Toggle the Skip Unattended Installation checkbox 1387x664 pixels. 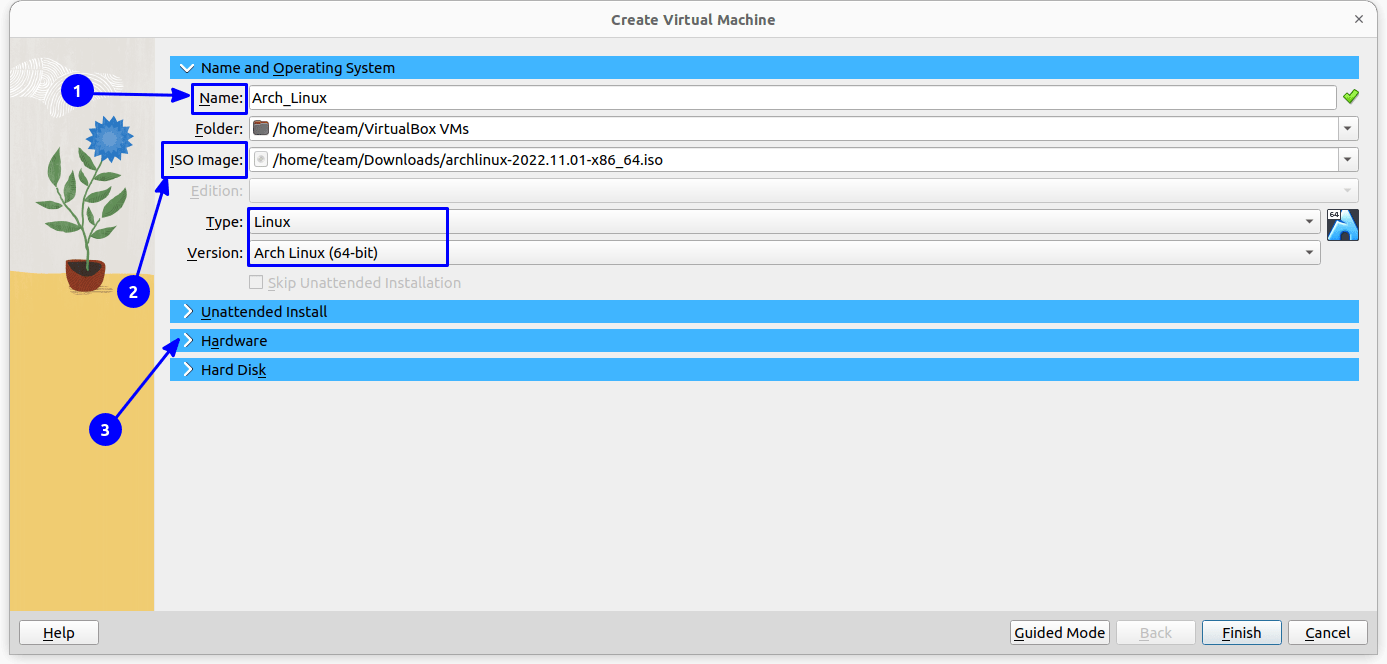point(256,282)
